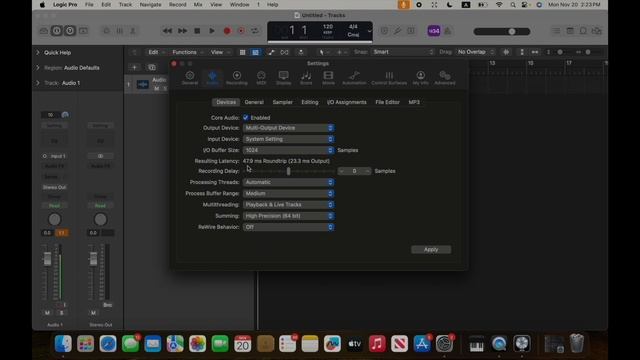Switch to the File Editor tab
The image size is (640, 360).
click(387, 102)
